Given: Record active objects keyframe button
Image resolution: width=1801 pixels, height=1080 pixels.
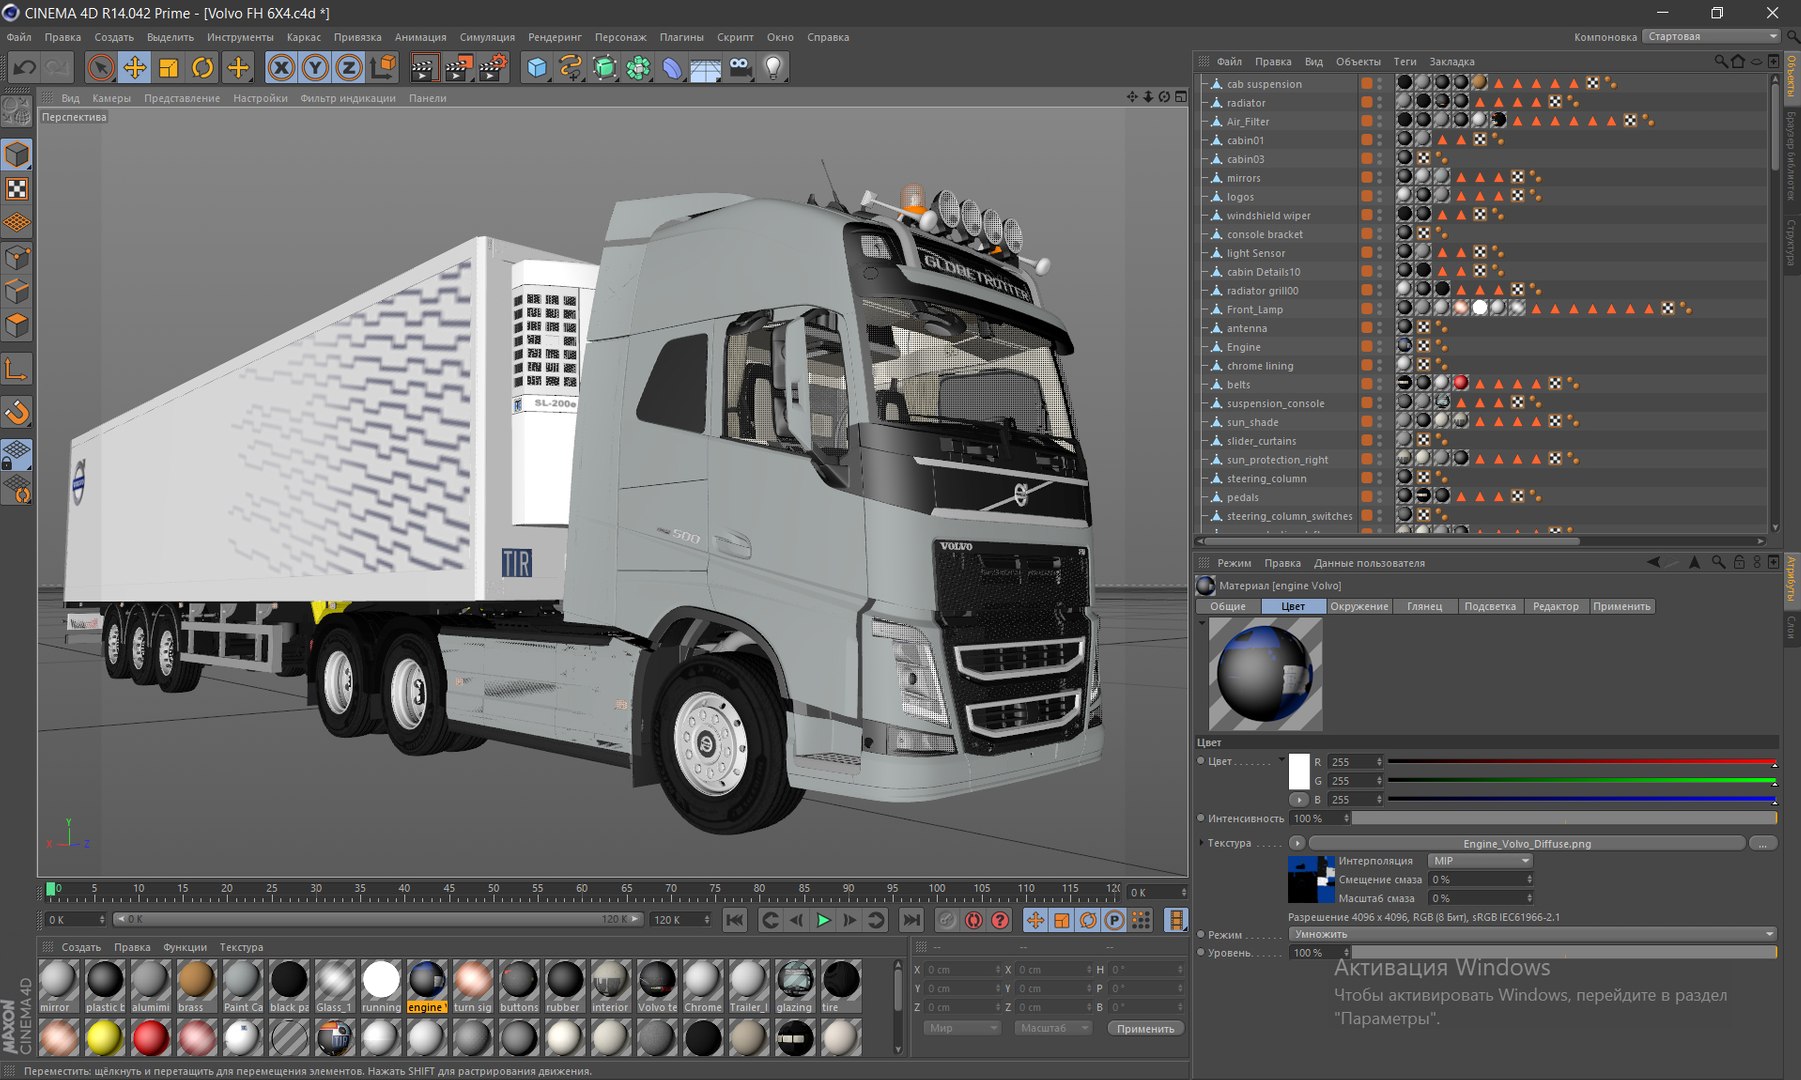Looking at the screenshot, I should point(947,920).
